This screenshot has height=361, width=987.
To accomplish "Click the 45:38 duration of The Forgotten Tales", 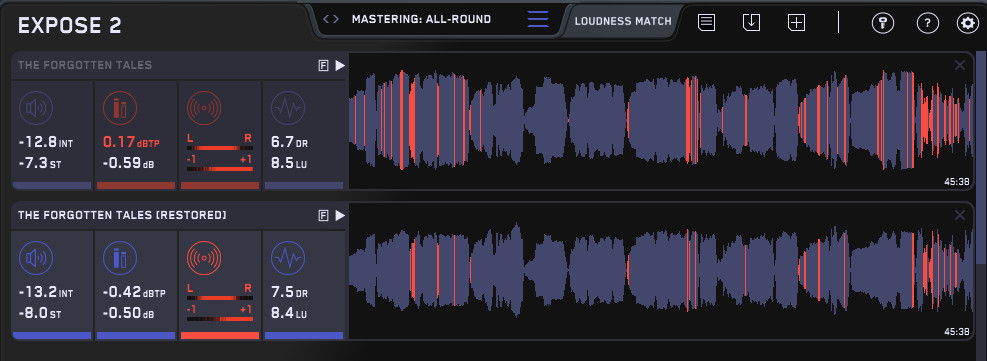I will pyautogui.click(x=956, y=182).
